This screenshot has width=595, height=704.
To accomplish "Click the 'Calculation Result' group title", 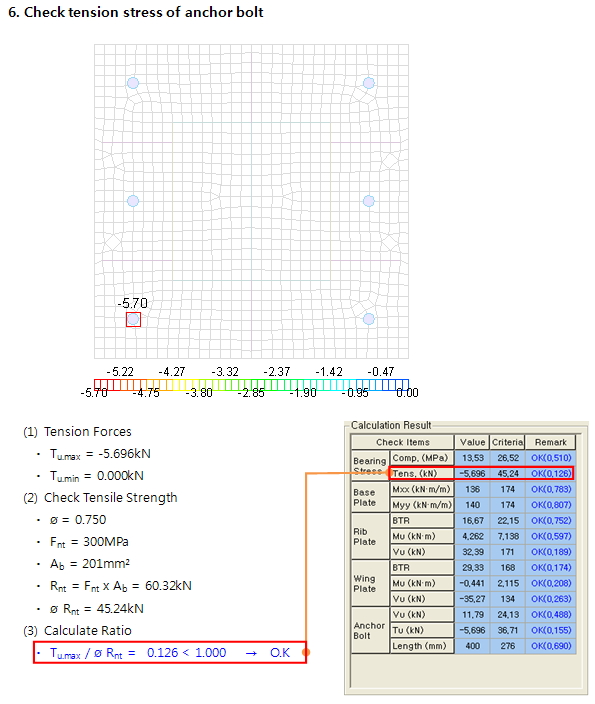I will (x=391, y=425).
